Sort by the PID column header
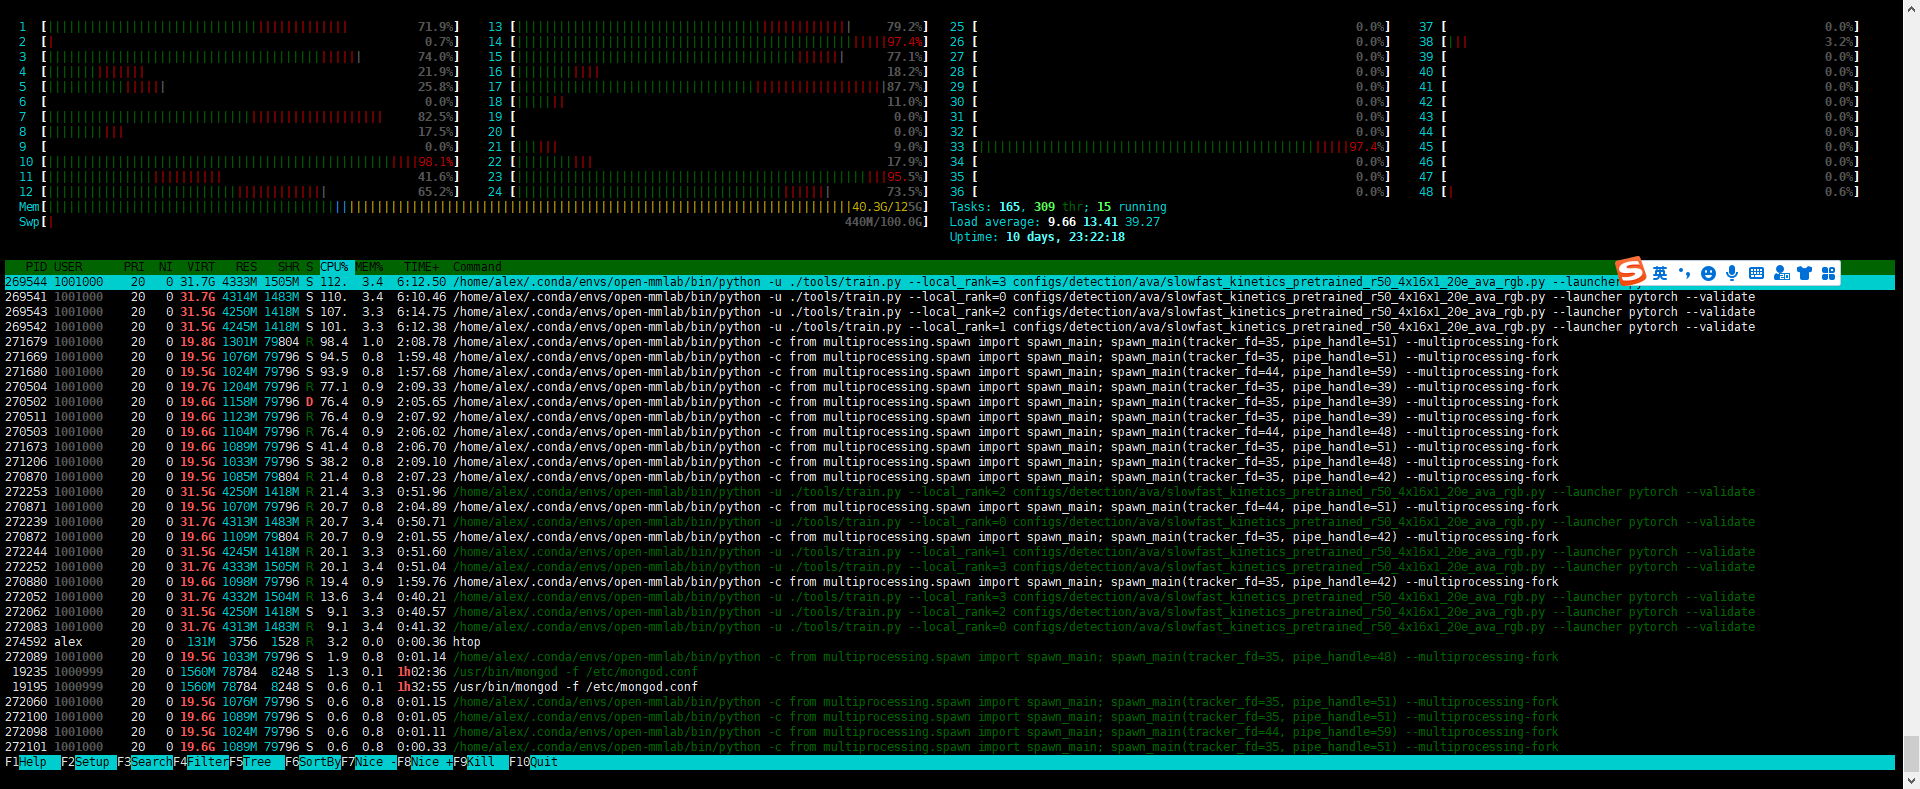The height and width of the screenshot is (789, 1920). click(36, 267)
